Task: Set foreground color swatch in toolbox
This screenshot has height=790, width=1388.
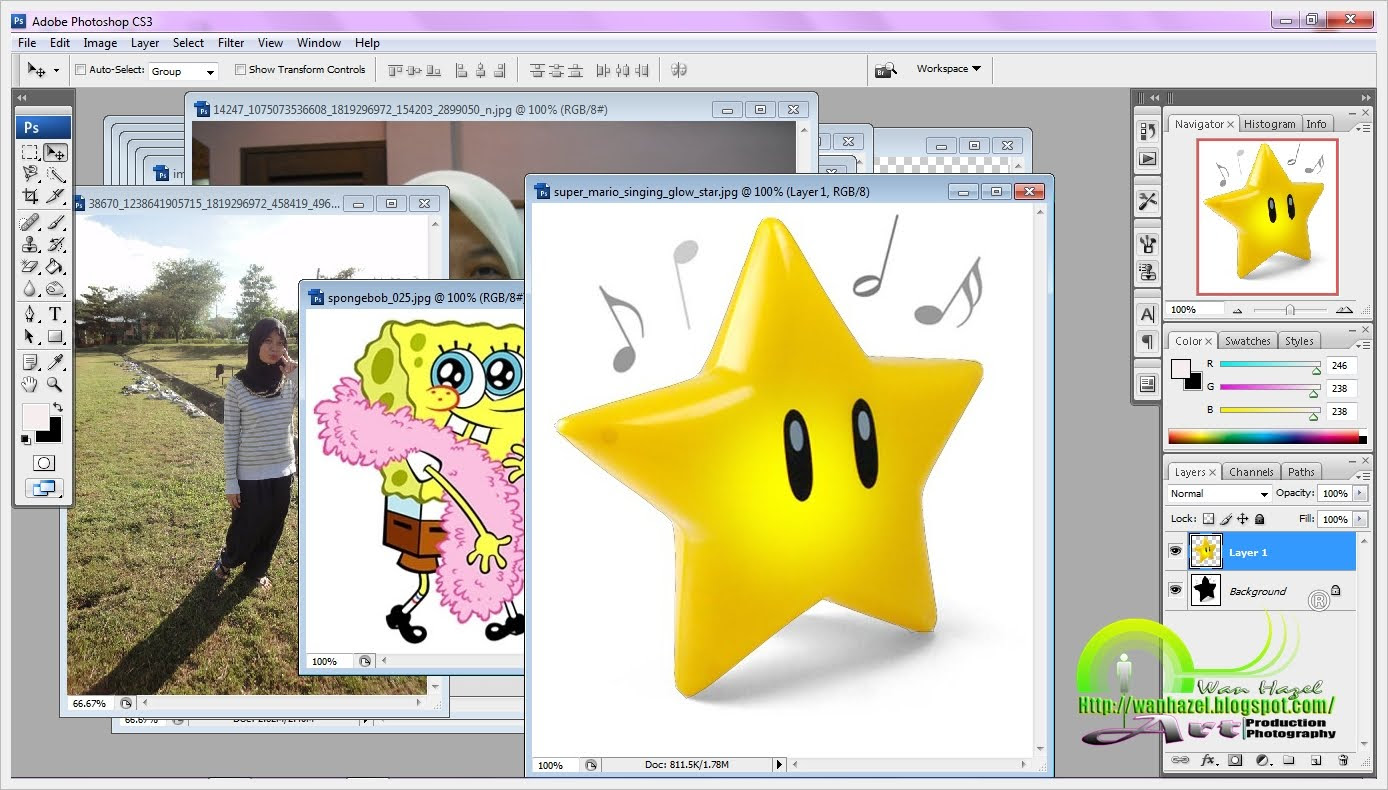Action: click(34, 417)
